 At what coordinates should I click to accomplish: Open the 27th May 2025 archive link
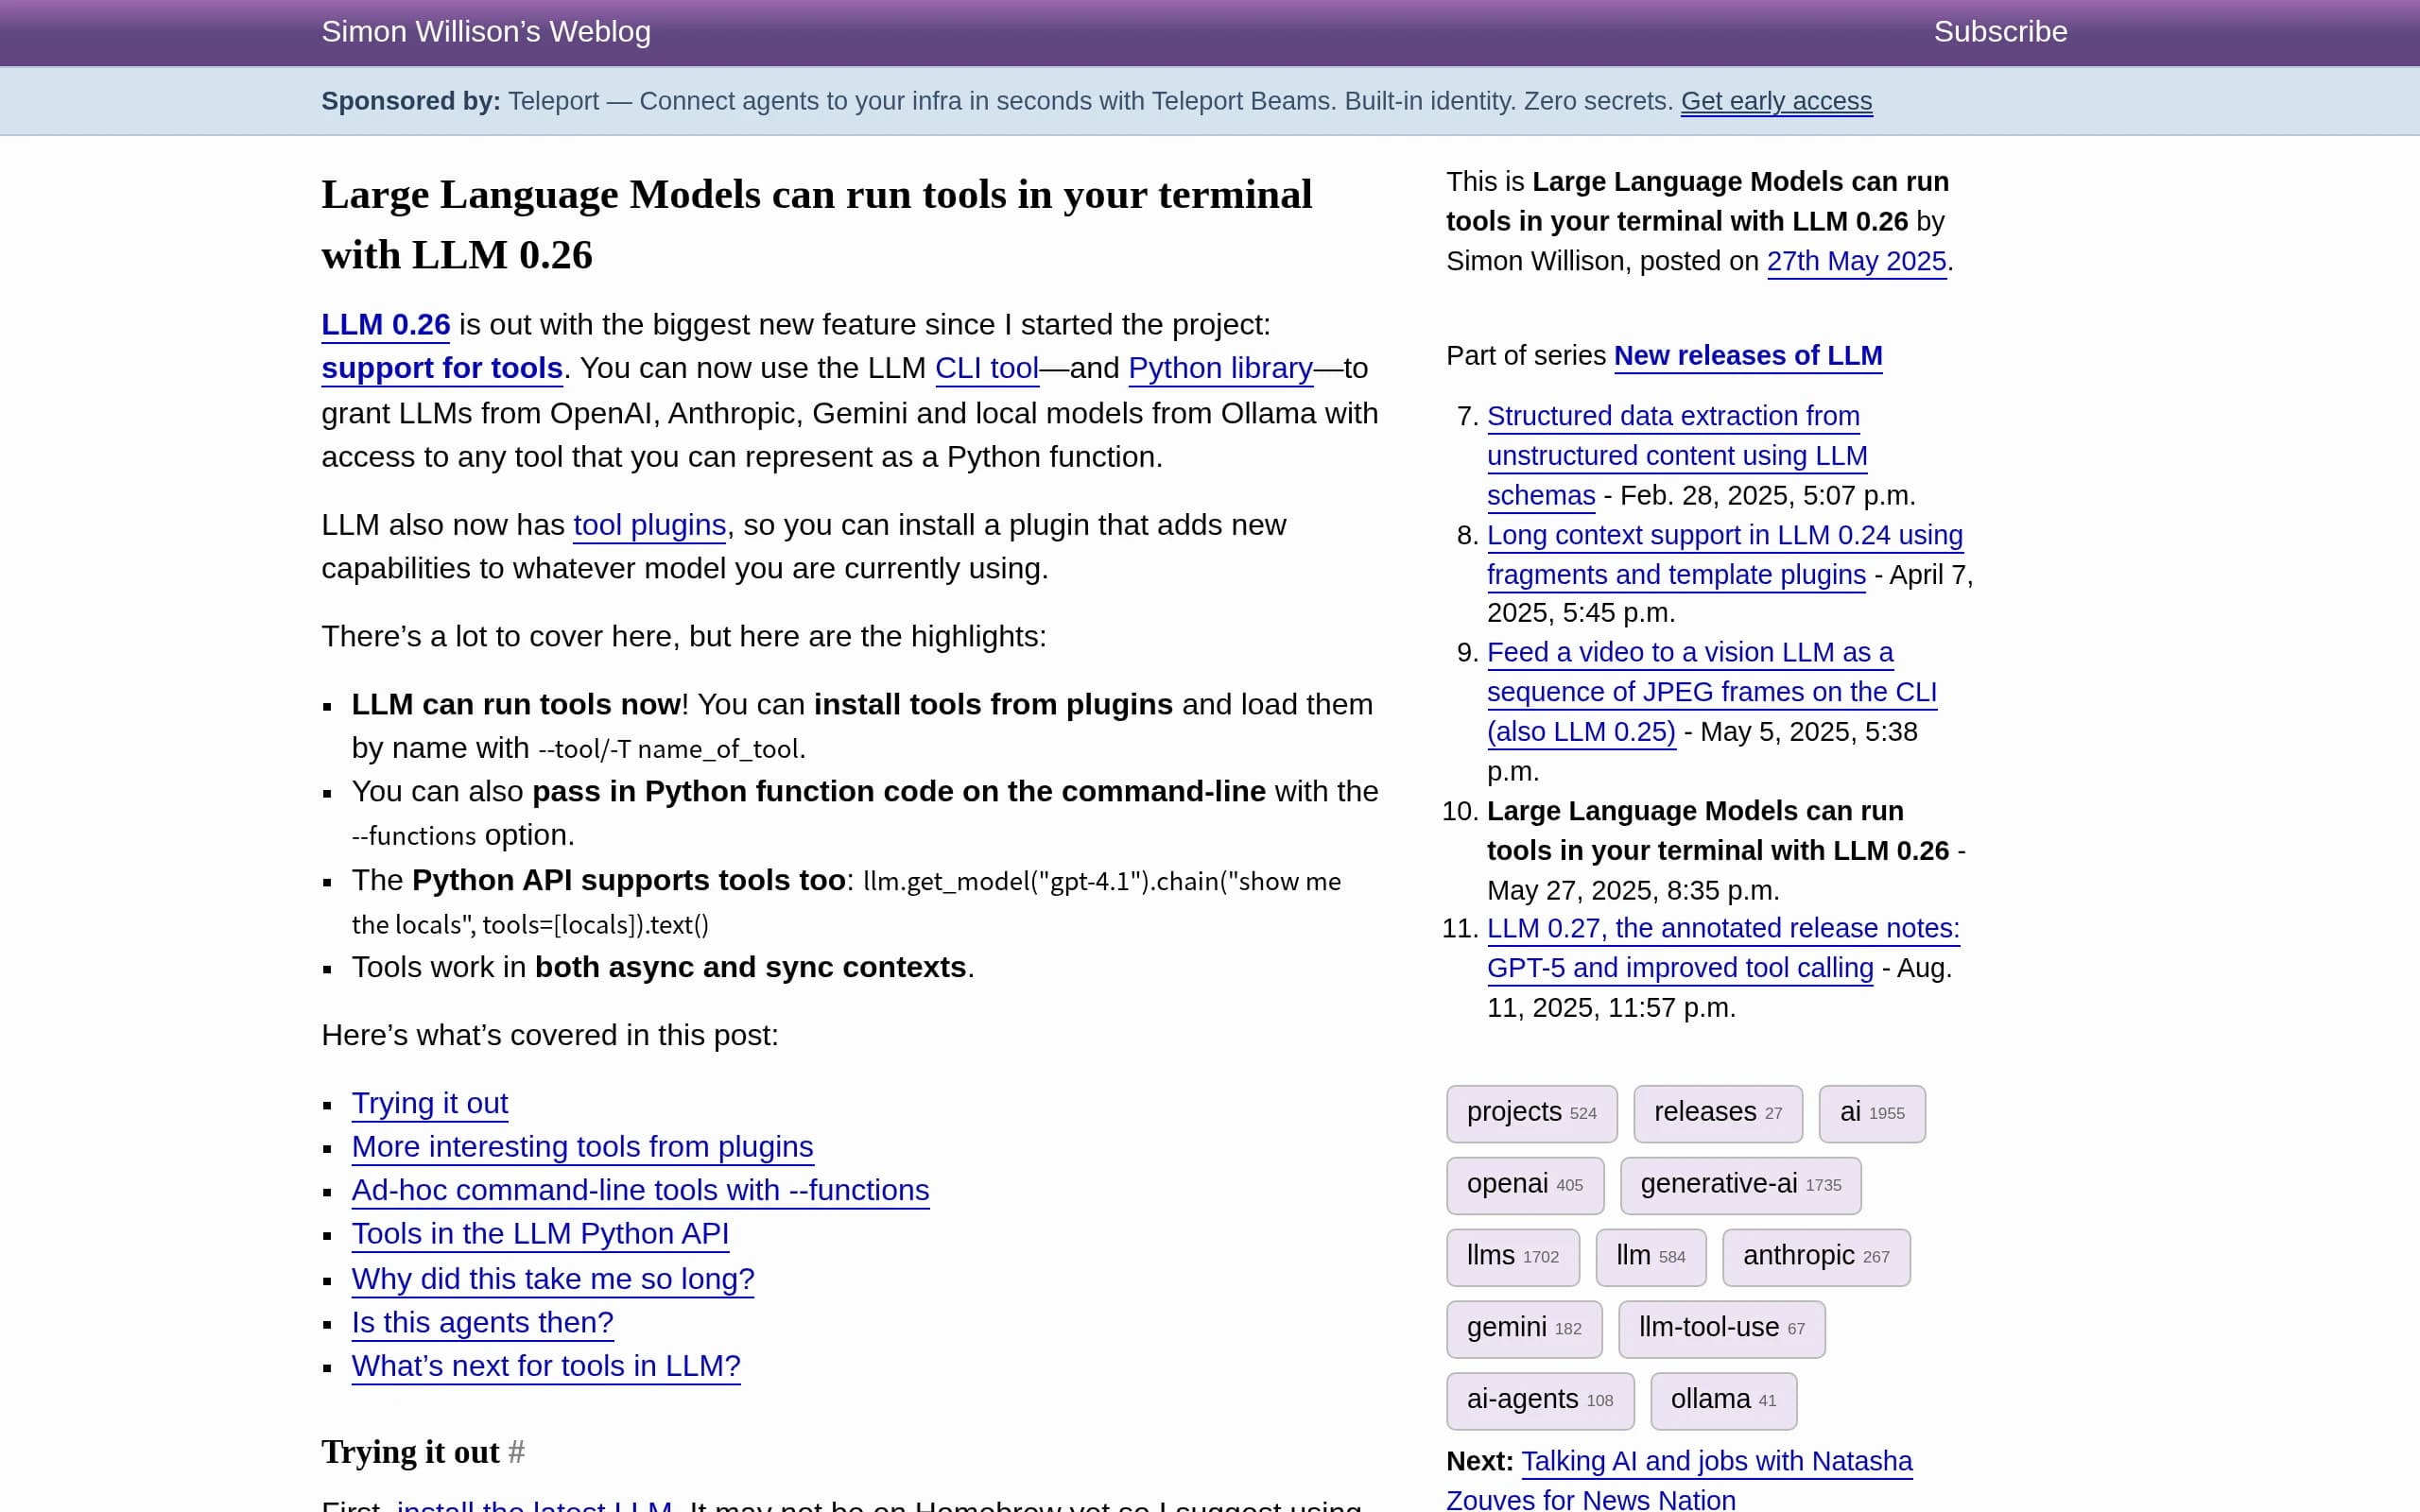(x=1856, y=261)
